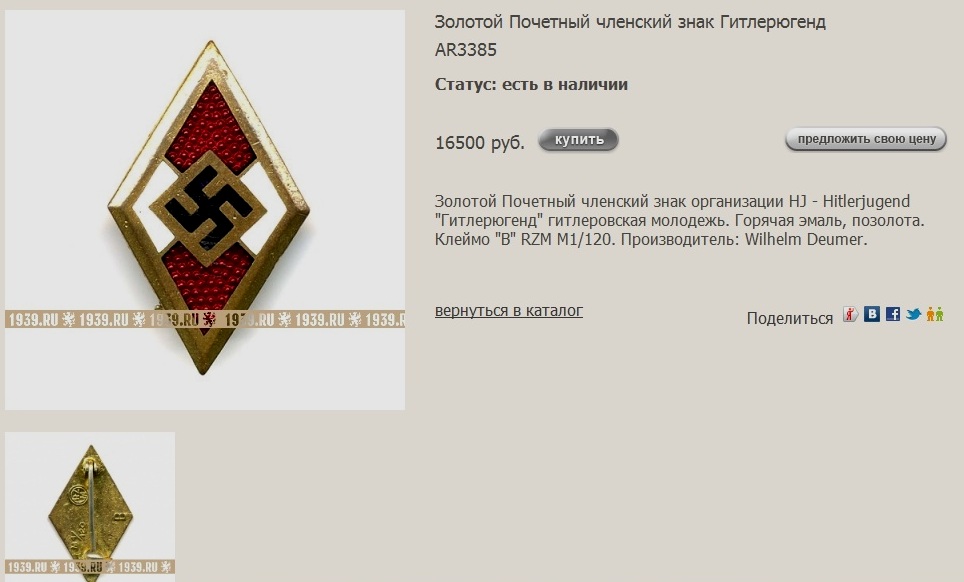
Task: Click the купить buy button
Action: click(x=579, y=140)
